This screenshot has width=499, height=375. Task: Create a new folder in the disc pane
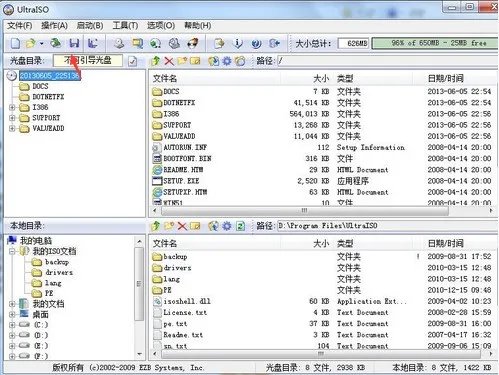[182, 61]
